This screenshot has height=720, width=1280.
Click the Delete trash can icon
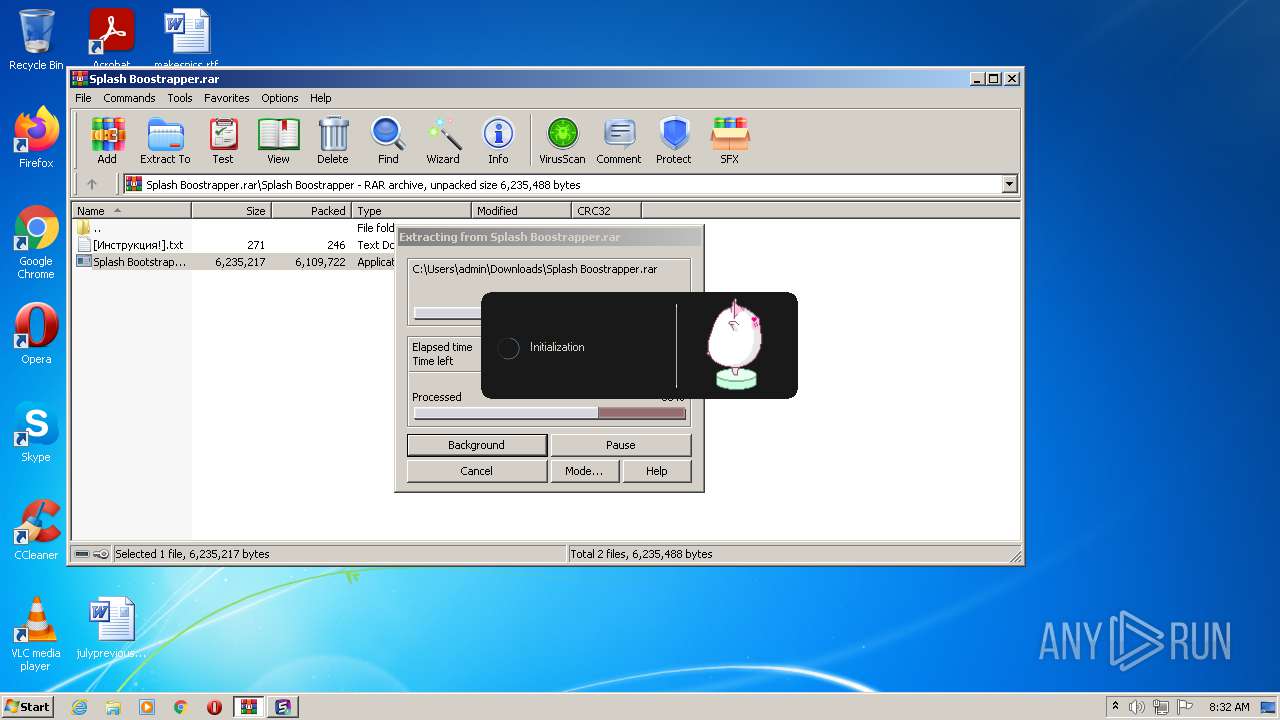pos(333,140)
